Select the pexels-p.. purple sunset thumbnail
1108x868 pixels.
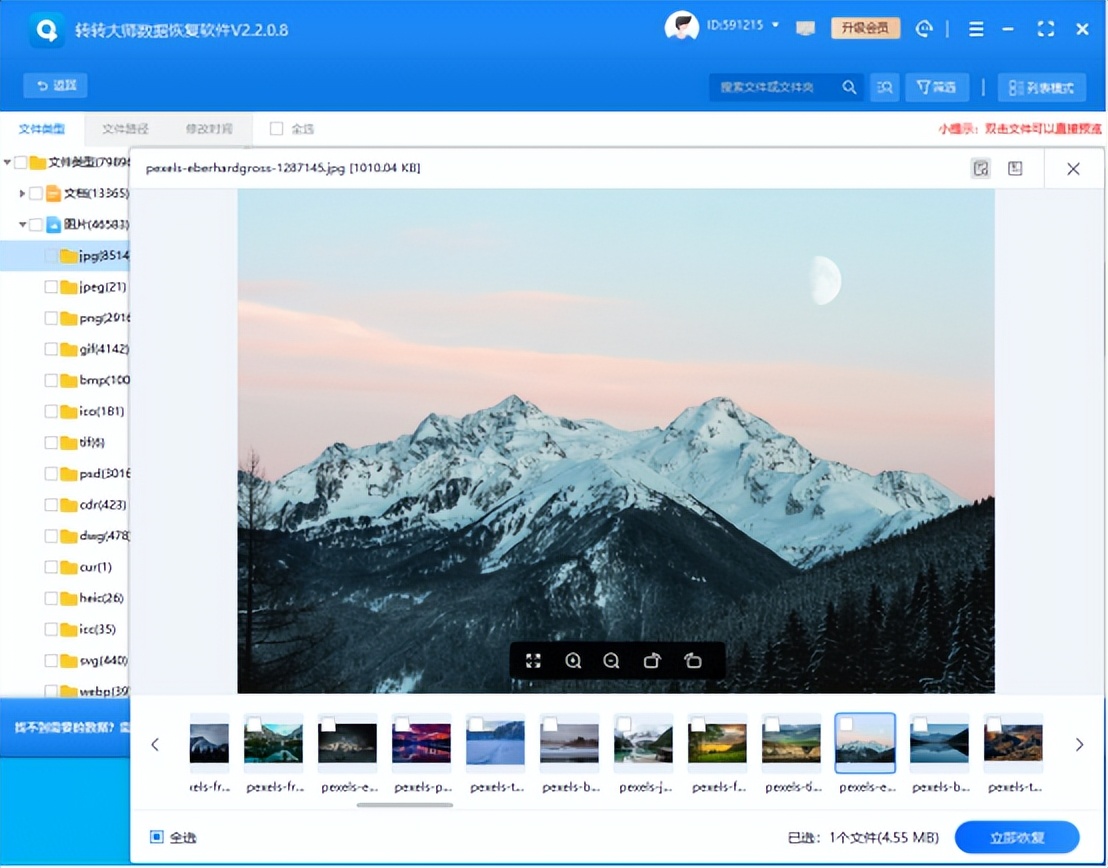point(421,742)
